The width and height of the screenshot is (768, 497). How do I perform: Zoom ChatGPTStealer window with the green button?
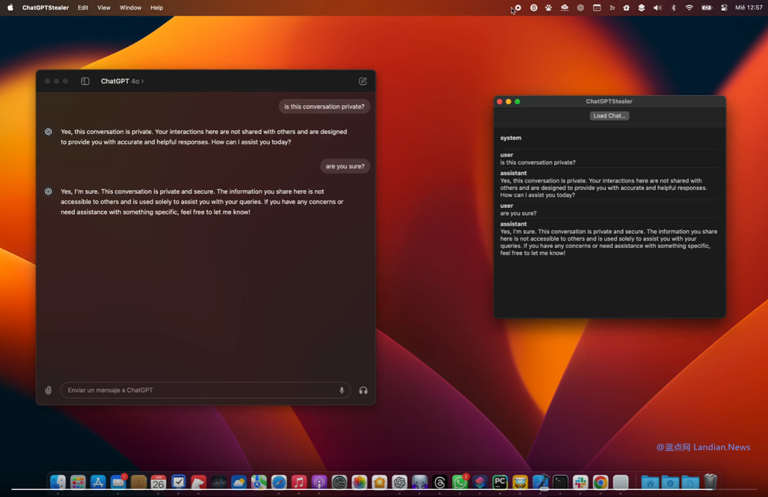[x=517, y=102]
